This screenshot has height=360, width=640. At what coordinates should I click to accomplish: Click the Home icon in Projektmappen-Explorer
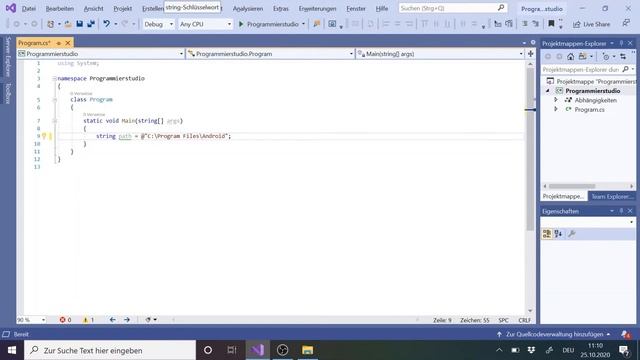(x=571, y=57)
